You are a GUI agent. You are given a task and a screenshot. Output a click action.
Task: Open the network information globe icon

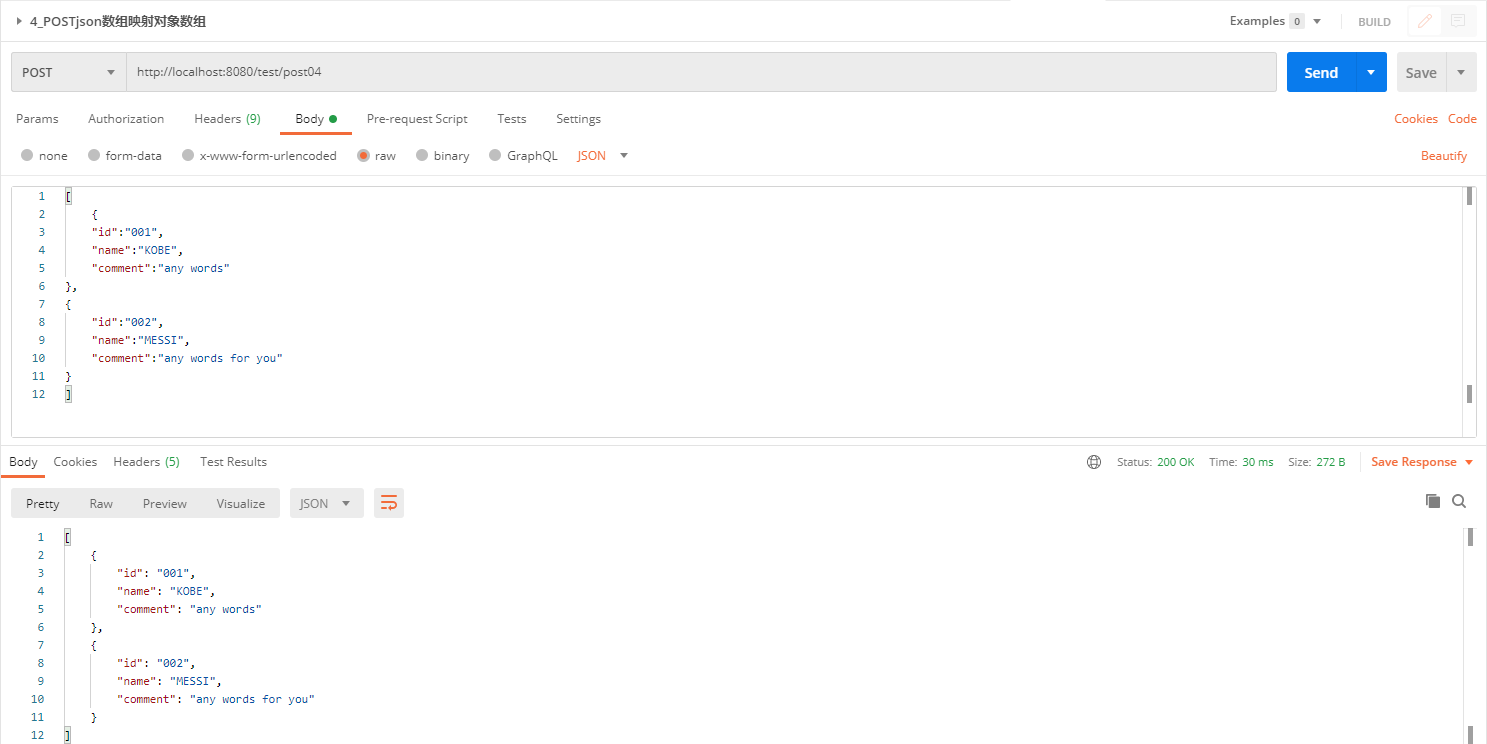(x=1093, y=461)
